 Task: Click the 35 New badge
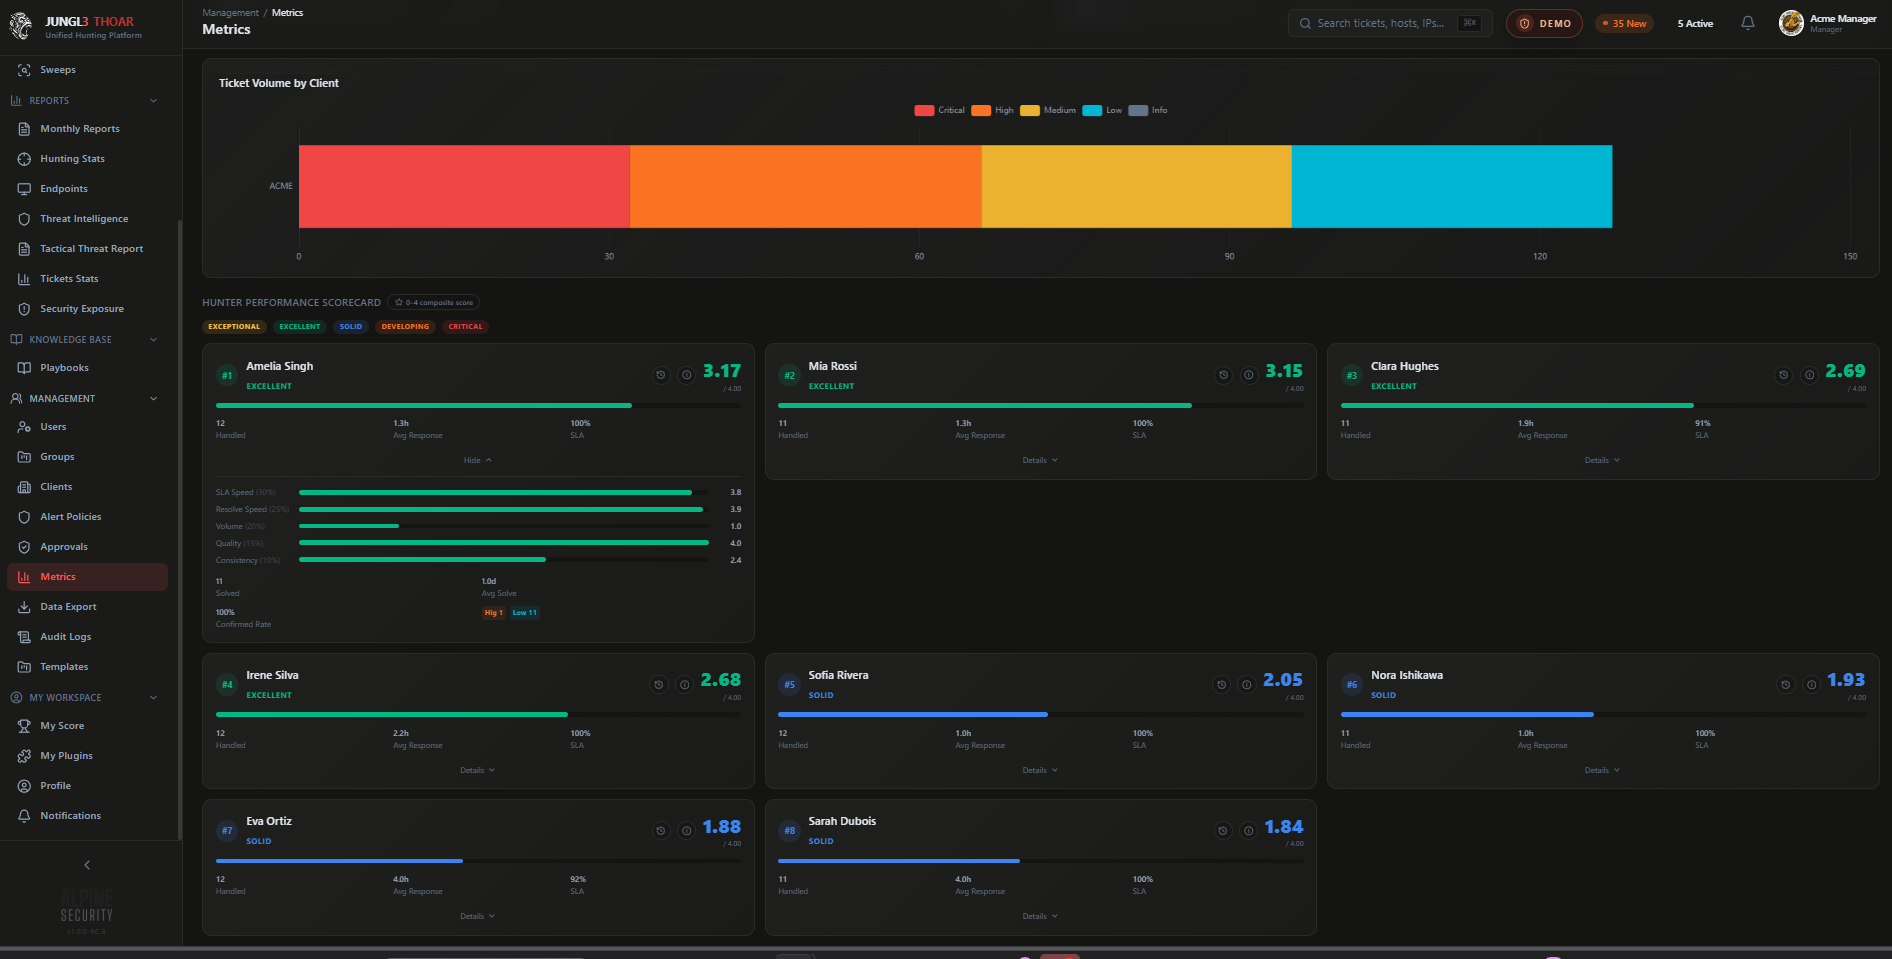(x=1625, y=24)
